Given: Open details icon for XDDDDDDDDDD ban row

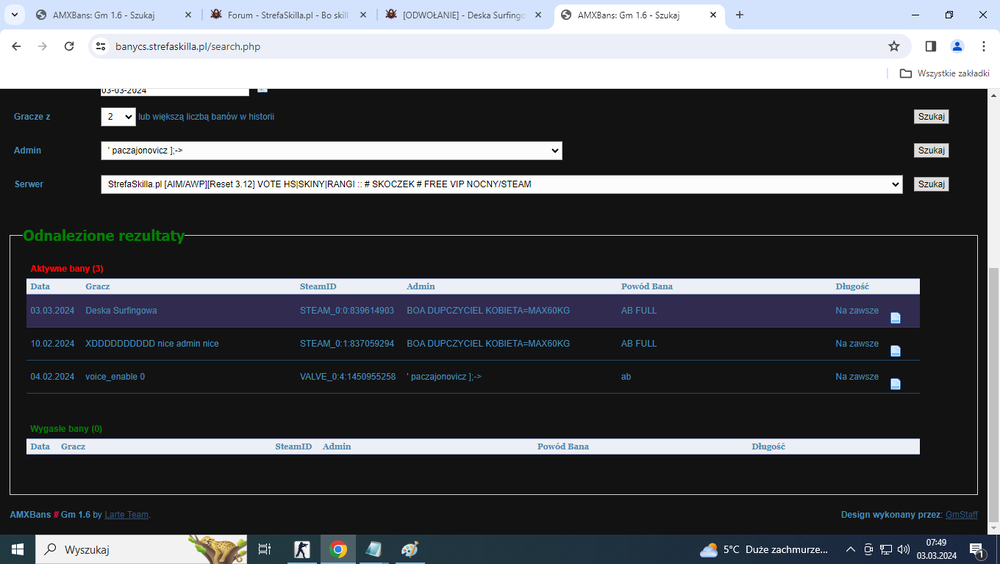Looking at the screenshot, I should [895, 351].
